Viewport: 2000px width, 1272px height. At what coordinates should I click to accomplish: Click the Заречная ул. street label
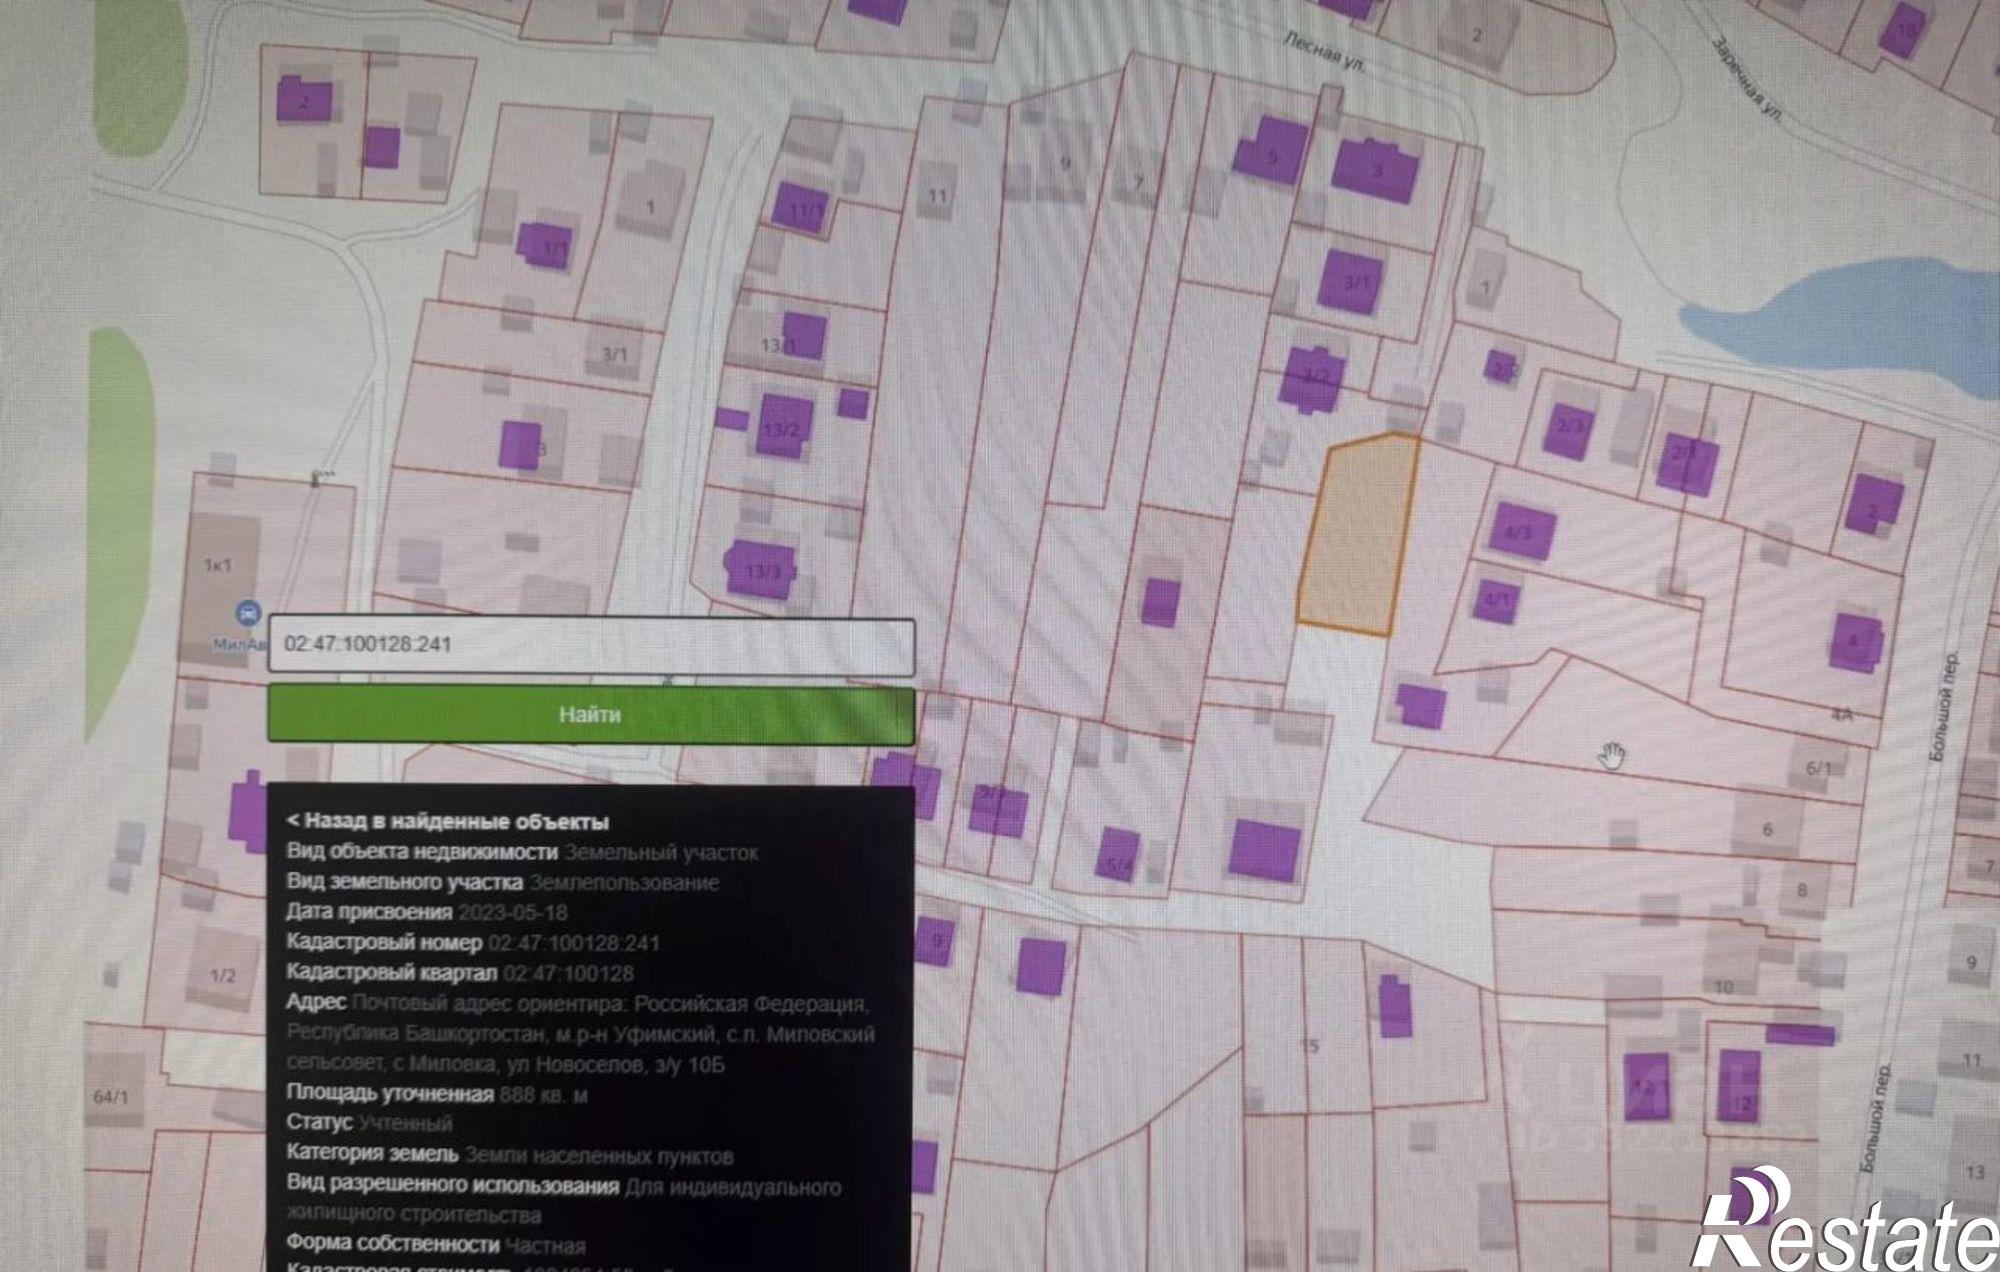click(x=1748, y=79)
